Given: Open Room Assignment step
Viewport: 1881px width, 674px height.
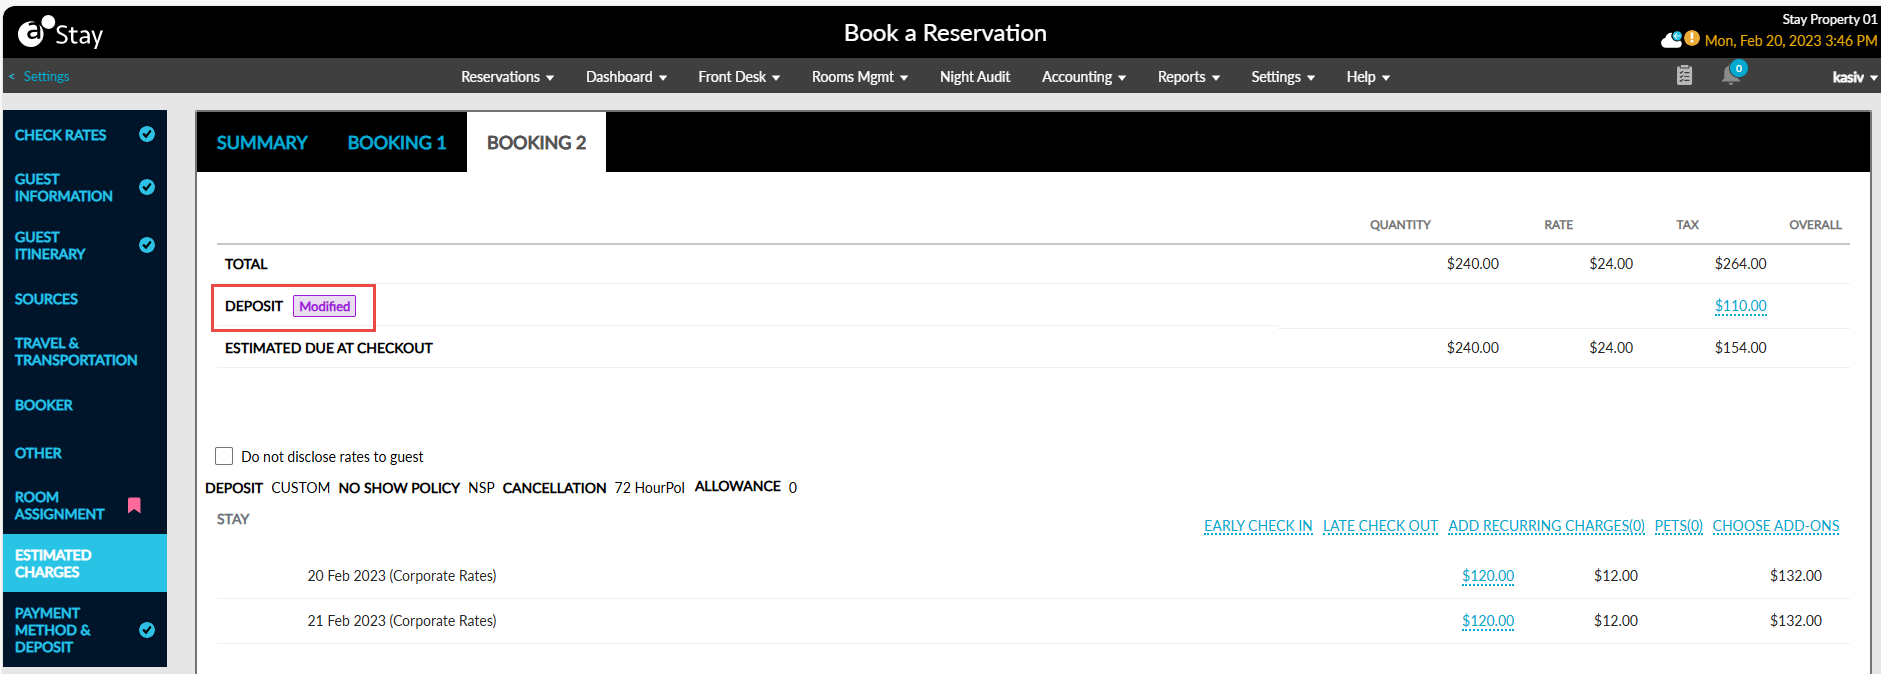Looking at the screenshot, I should click(x=59, y=505).
